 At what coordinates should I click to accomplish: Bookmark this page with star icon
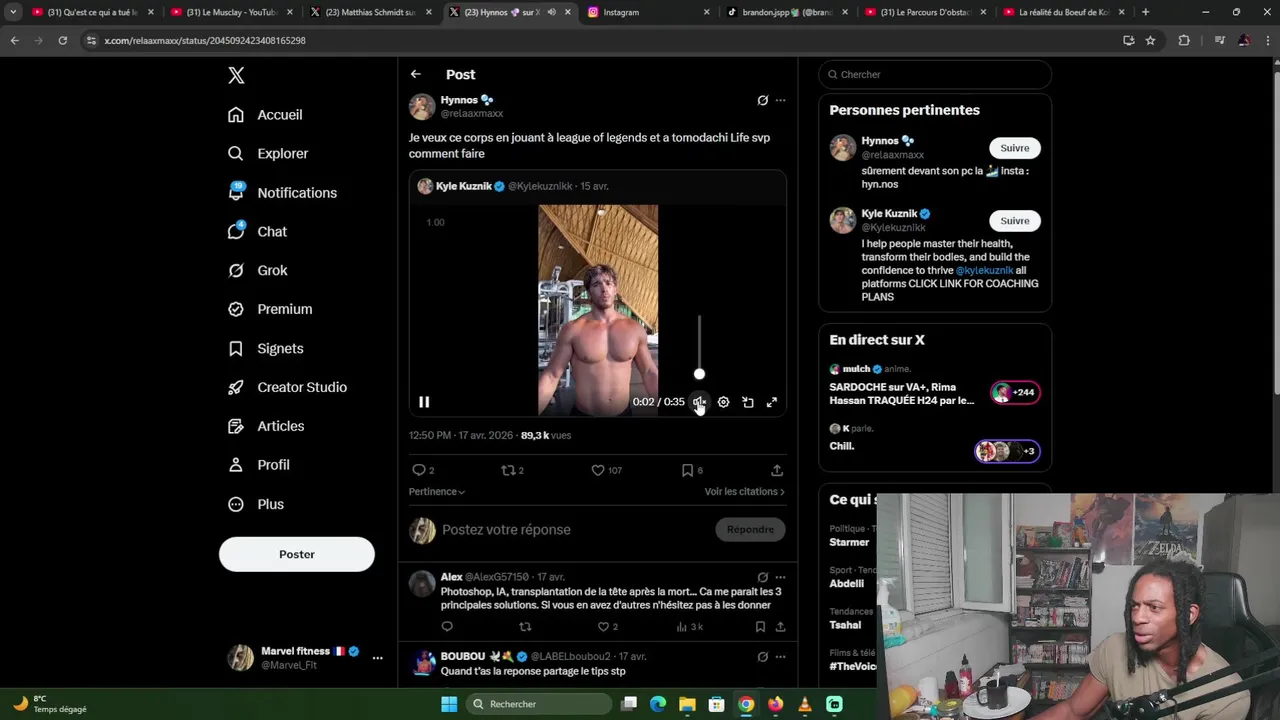[x=1150, y=40]
